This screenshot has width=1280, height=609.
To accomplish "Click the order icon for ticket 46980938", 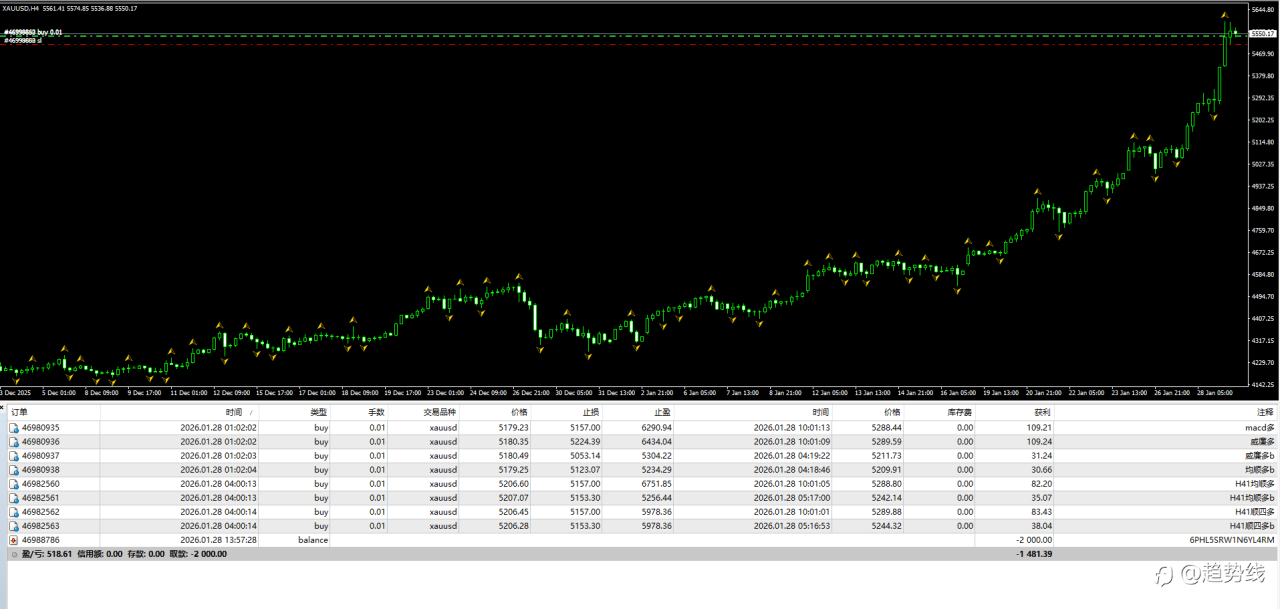I will coord(14,469).
